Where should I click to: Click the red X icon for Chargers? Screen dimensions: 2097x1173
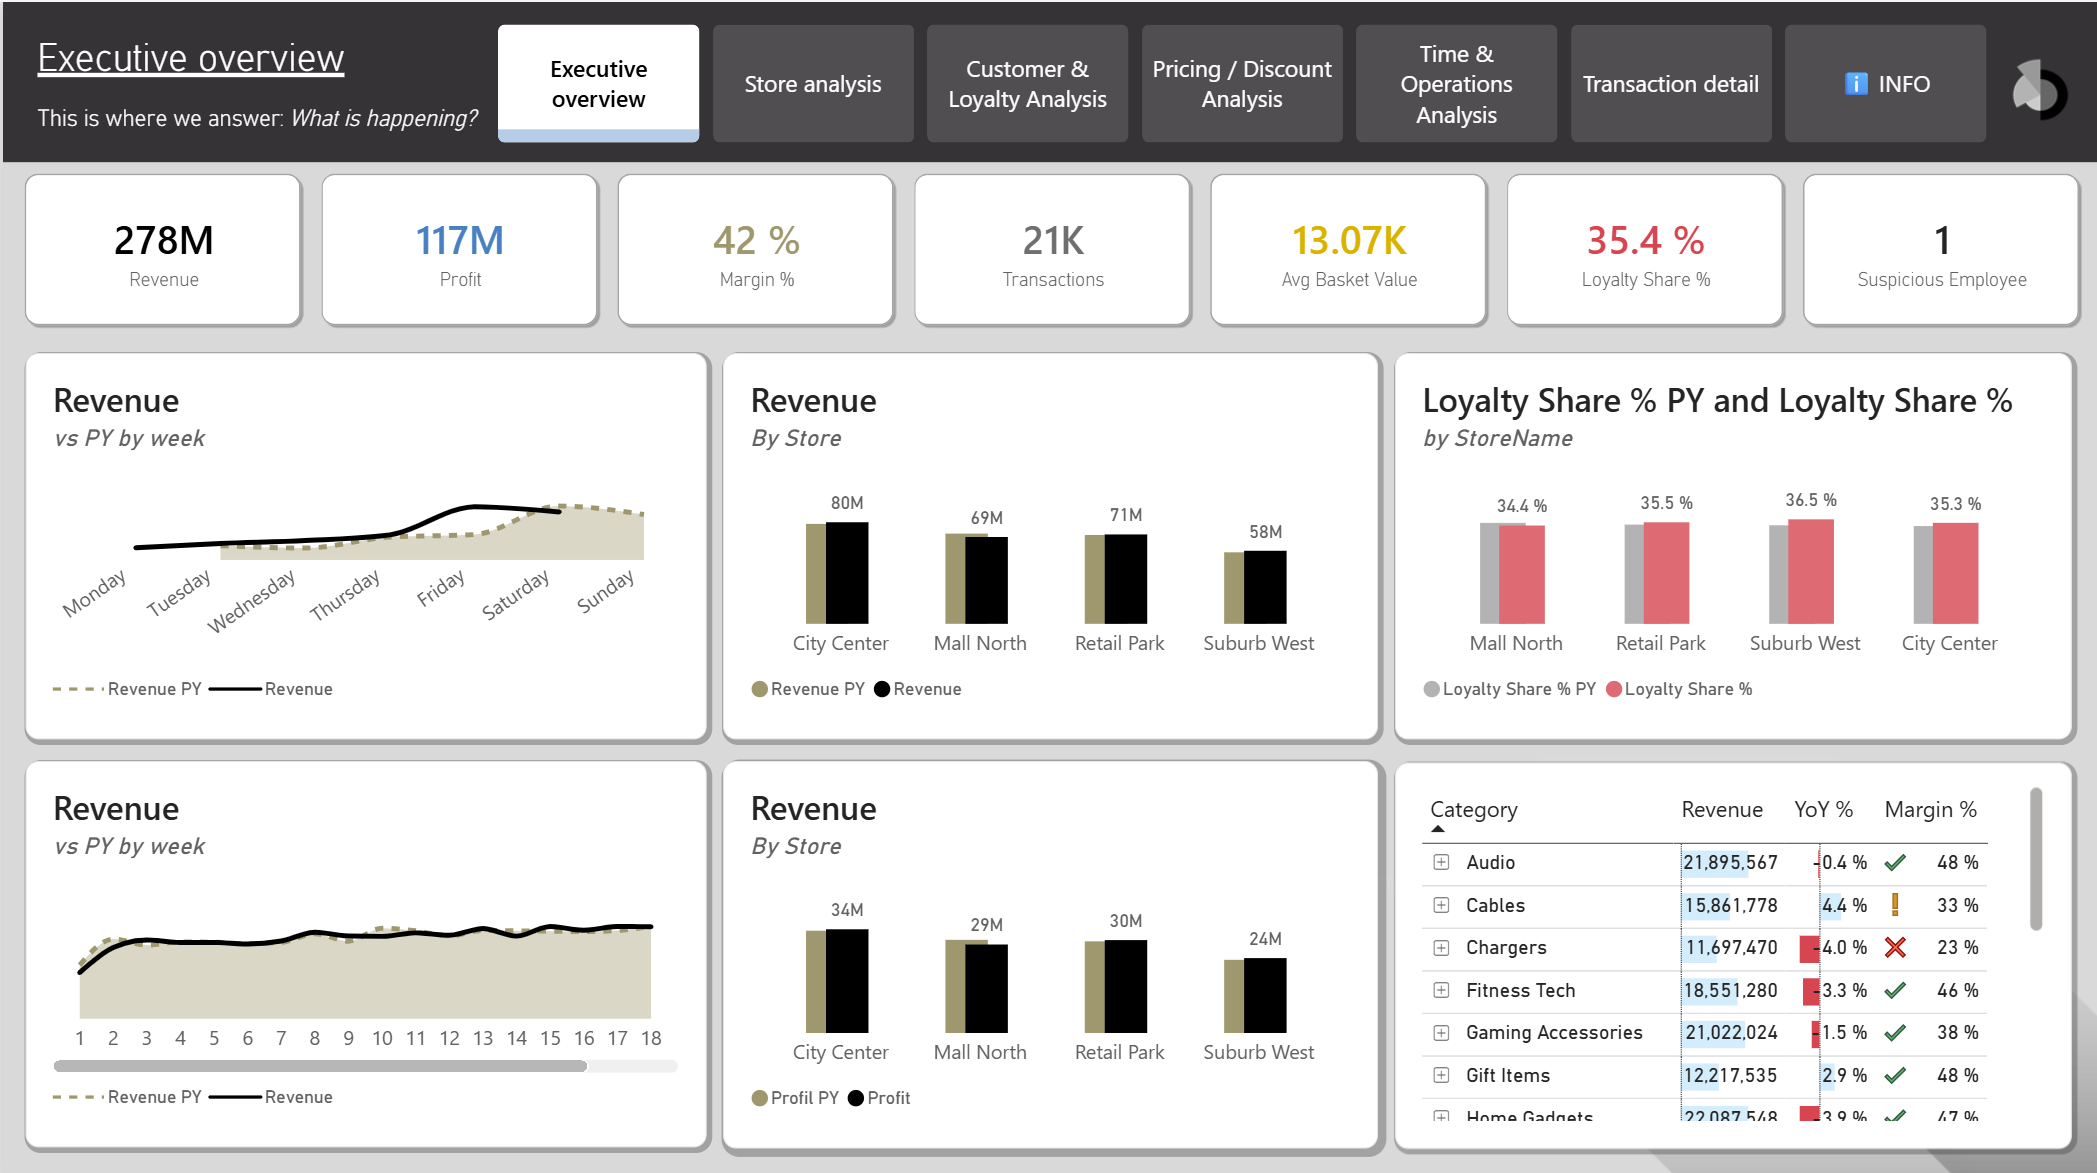pos(1895,947)
